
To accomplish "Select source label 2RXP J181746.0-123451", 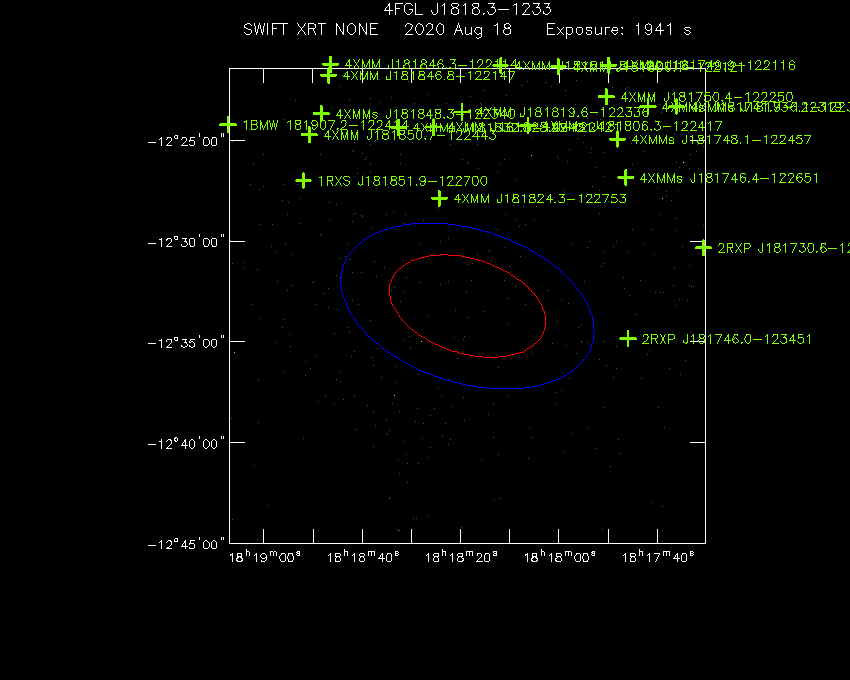I will pos(727,339).
